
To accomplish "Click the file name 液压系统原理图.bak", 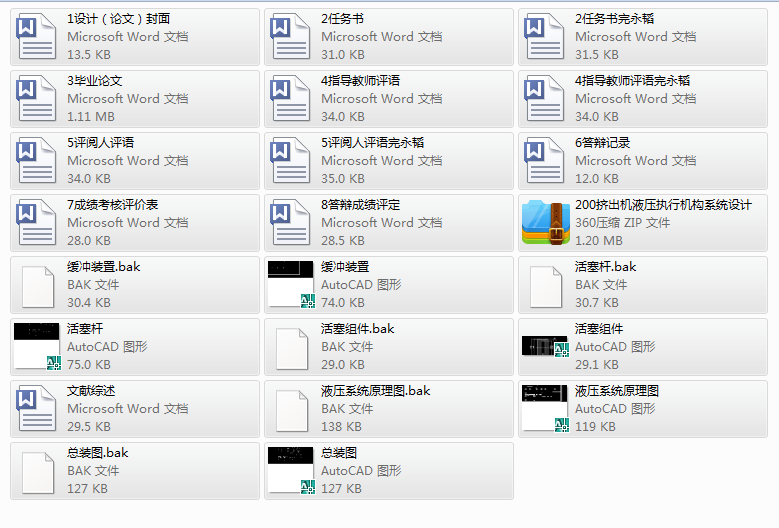I will pos(376,391).
